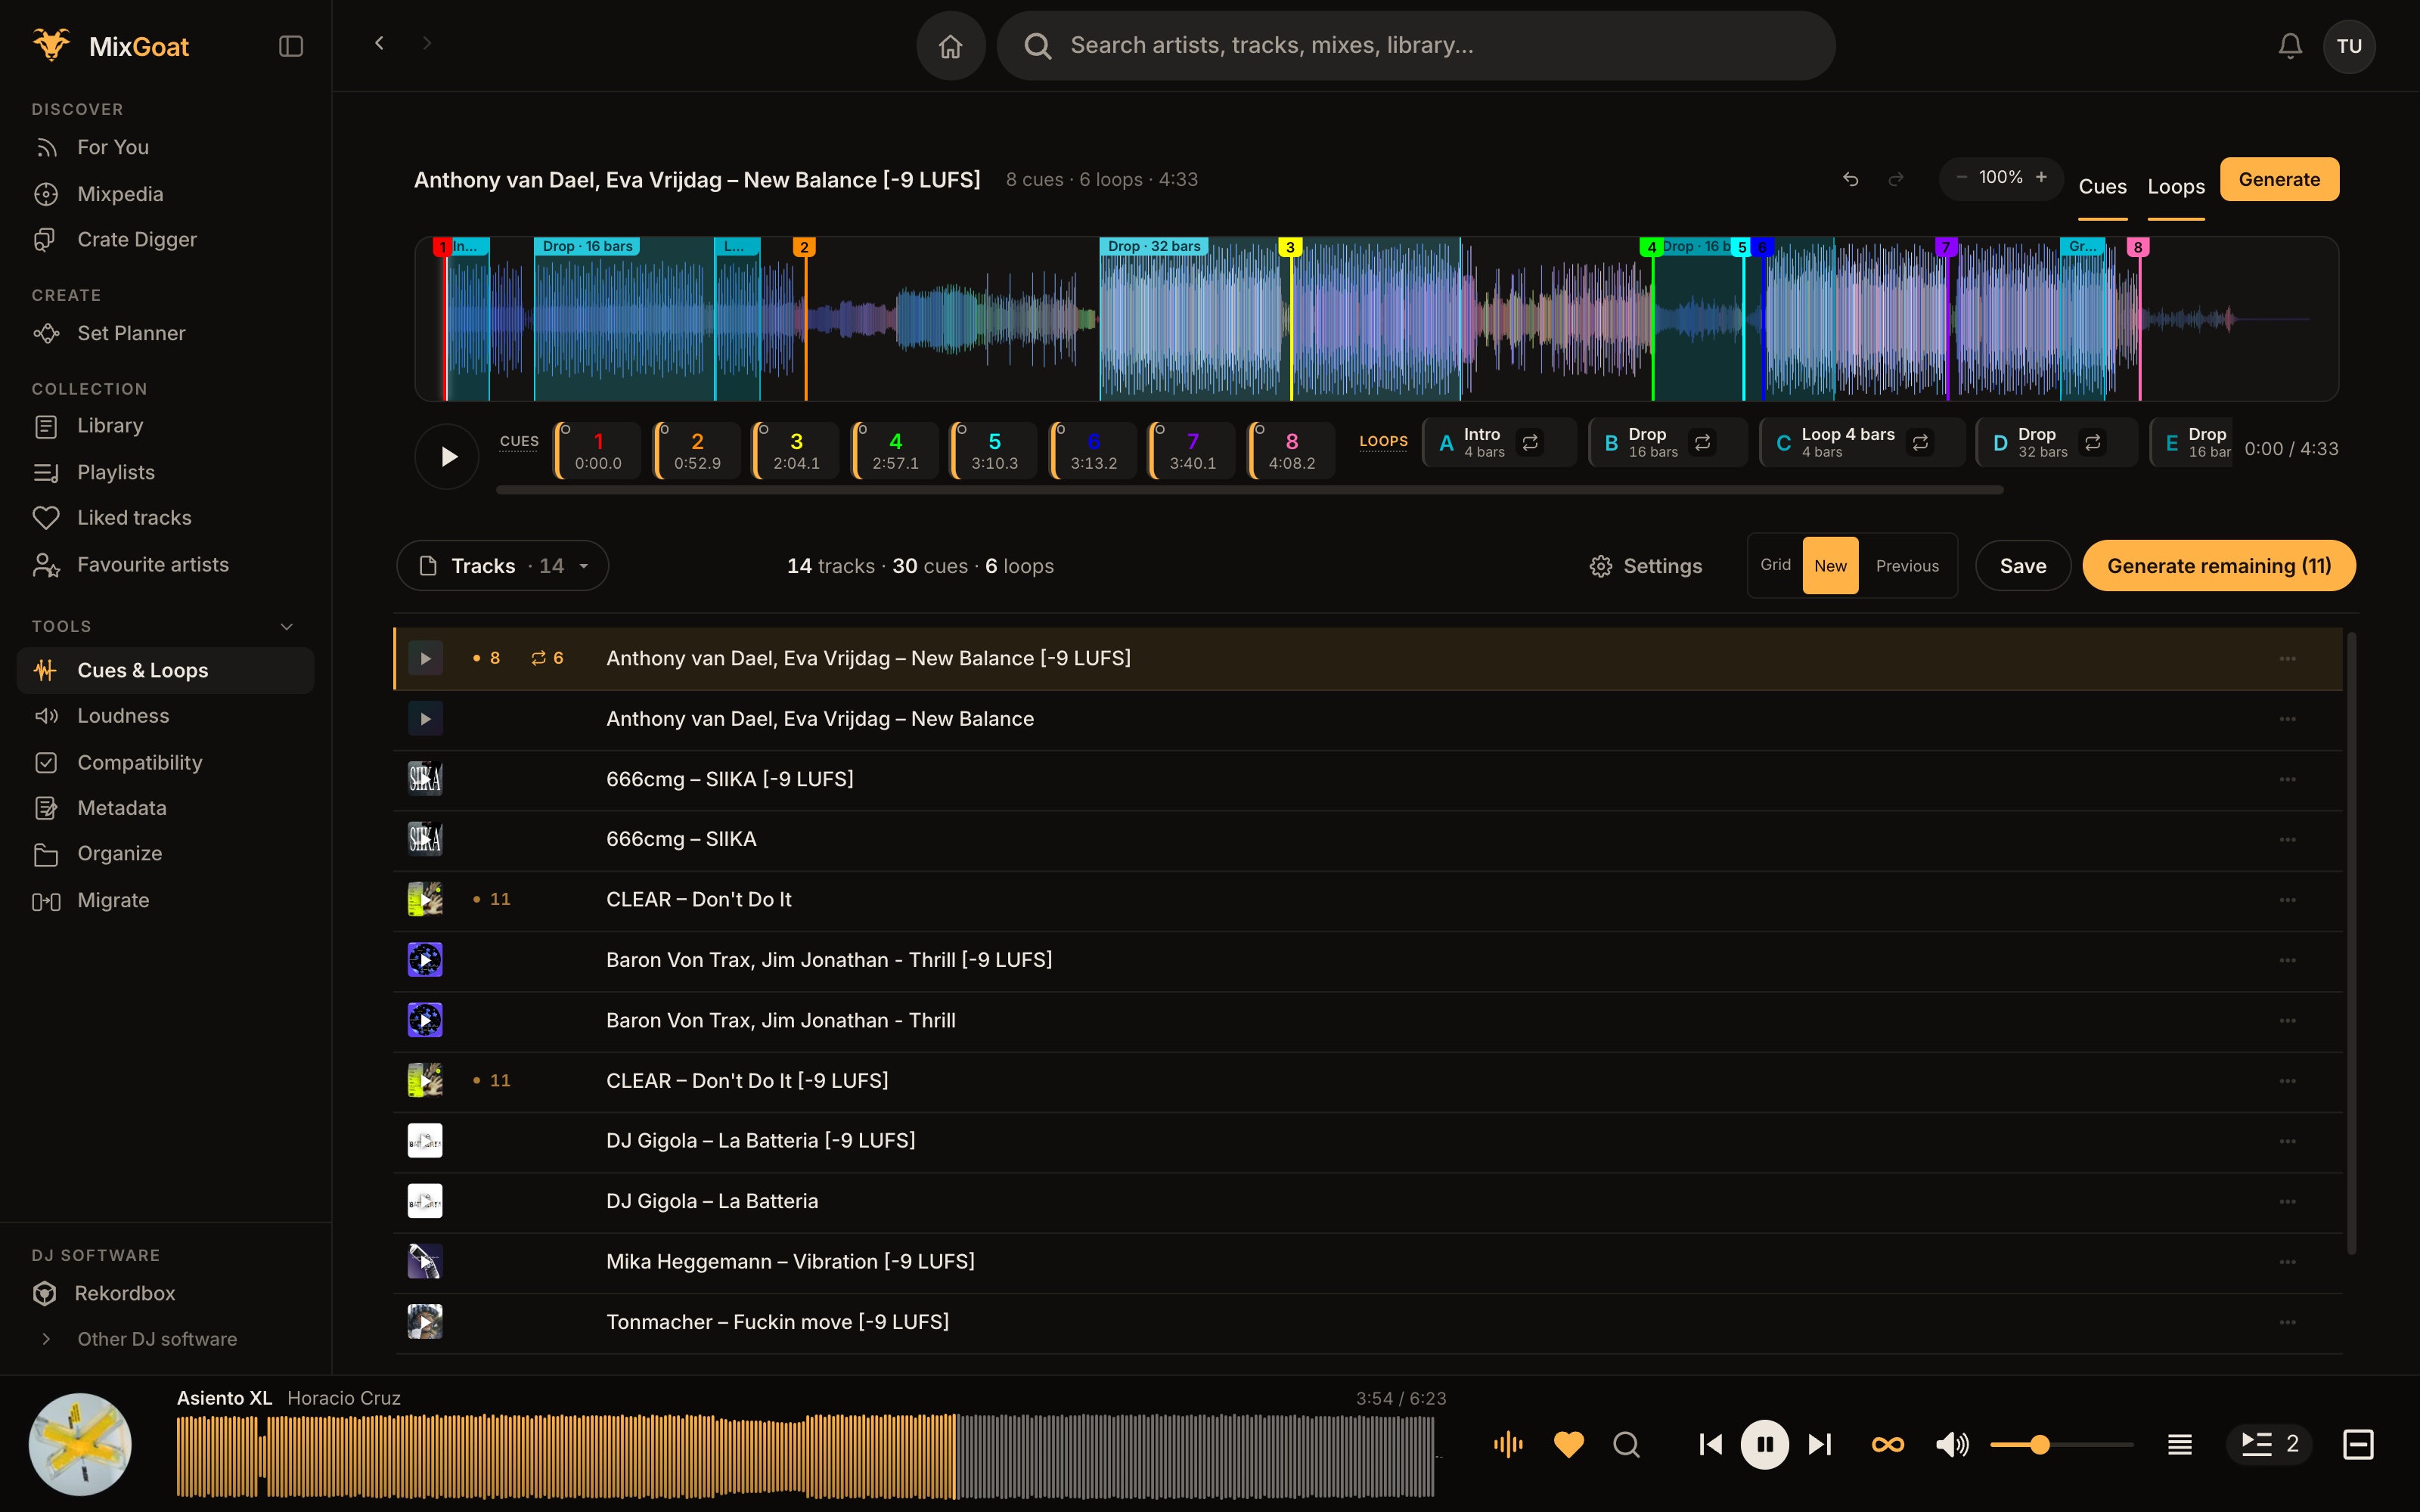Go to previous track in player

click(x=1710, y=1444)
